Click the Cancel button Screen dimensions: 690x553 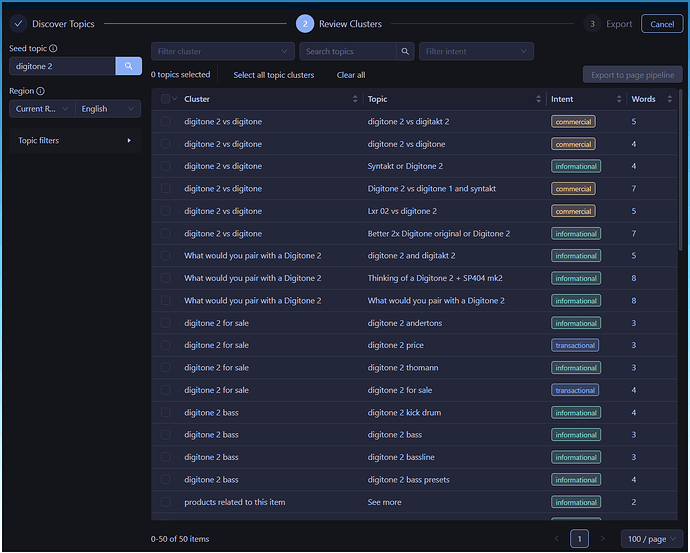662,24
